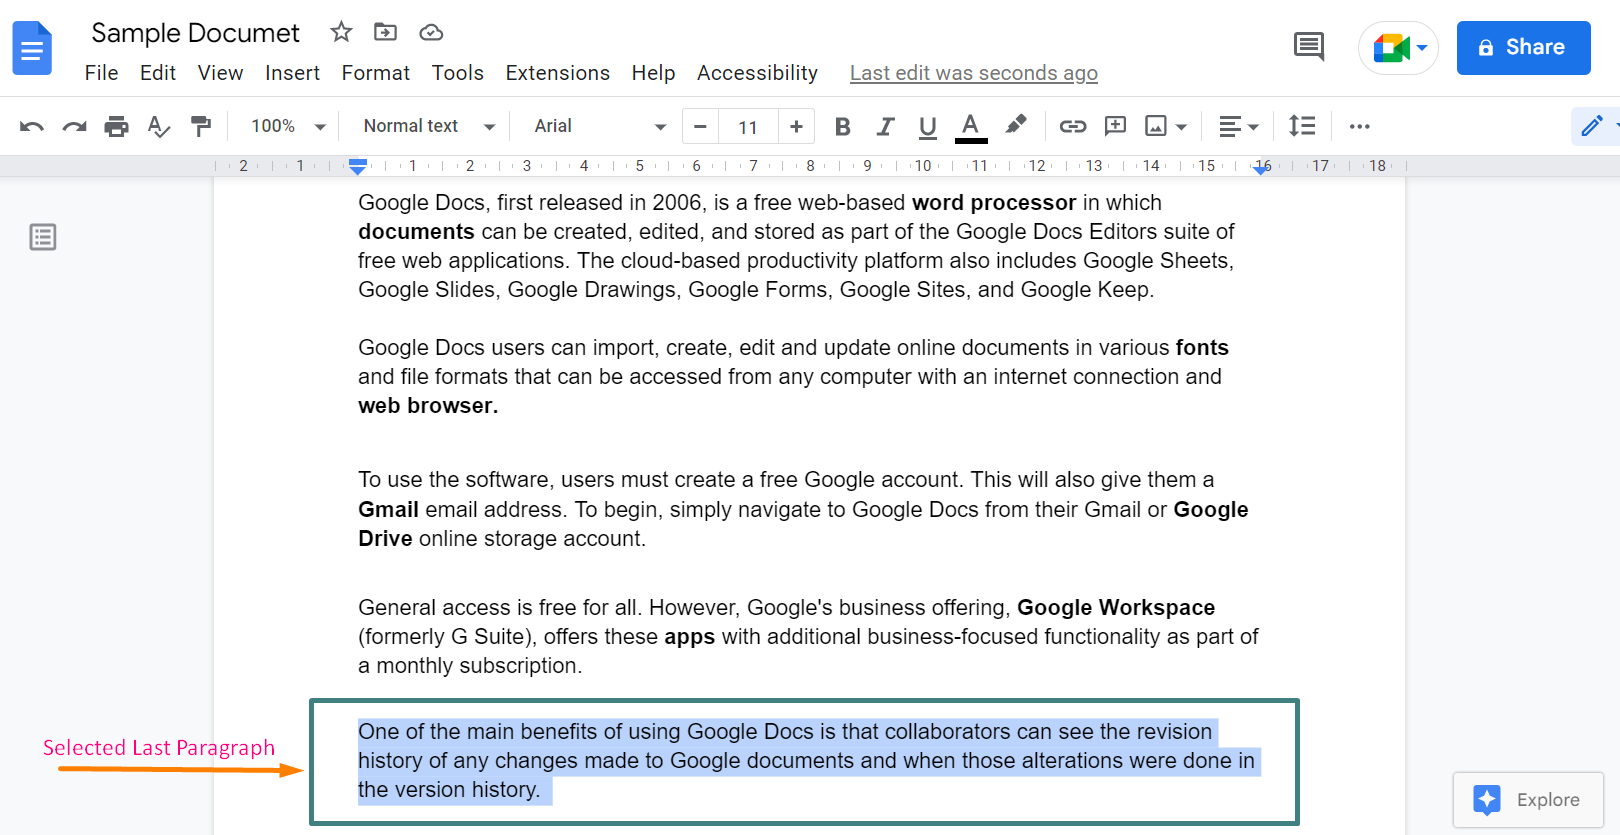Show the document outline
This screenshot has height=835, width=1620.
43,237
